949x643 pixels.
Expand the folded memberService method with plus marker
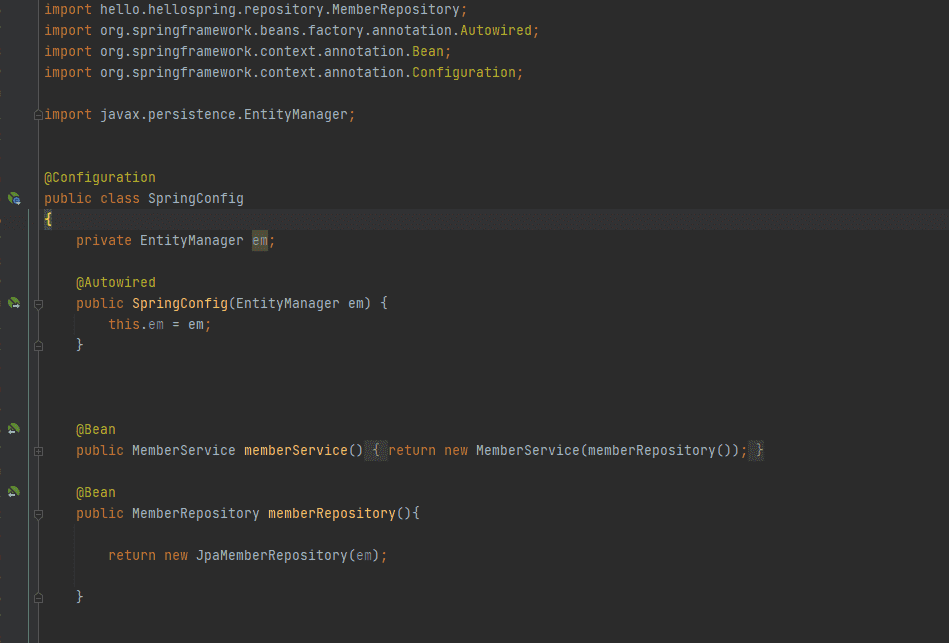coord(38,451)
